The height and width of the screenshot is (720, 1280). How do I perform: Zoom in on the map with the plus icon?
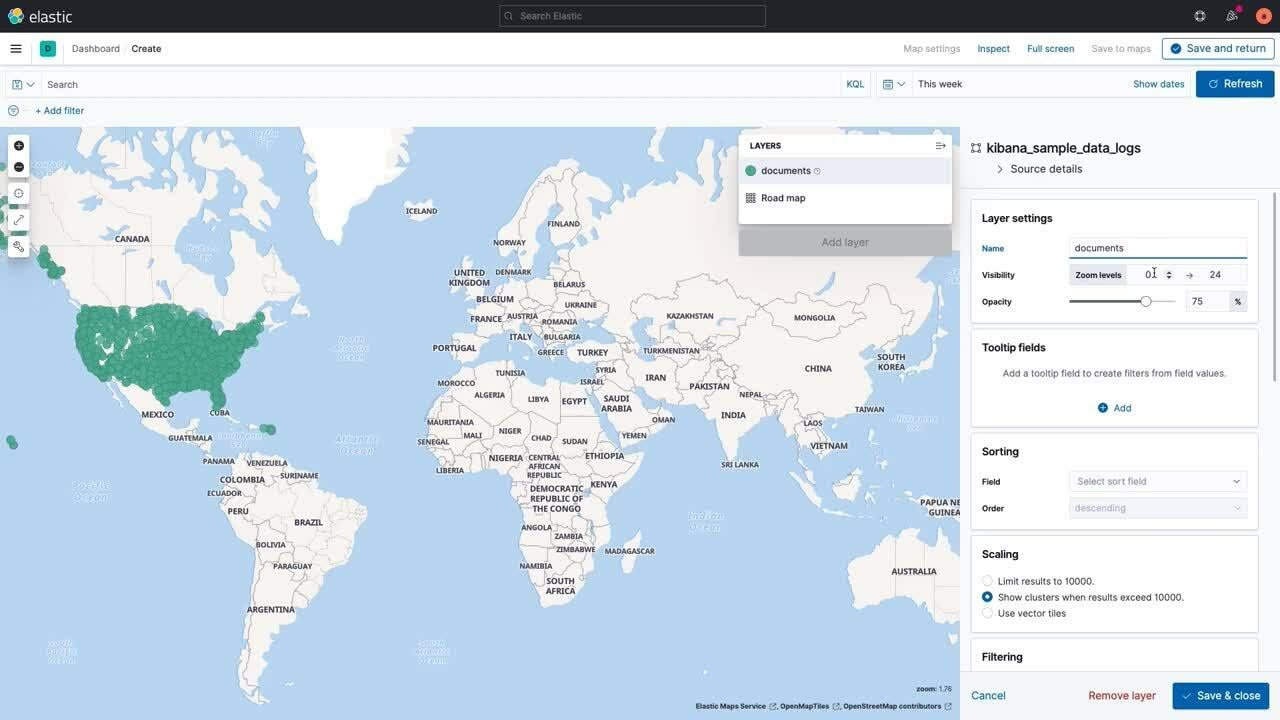(x=15, y=144)
